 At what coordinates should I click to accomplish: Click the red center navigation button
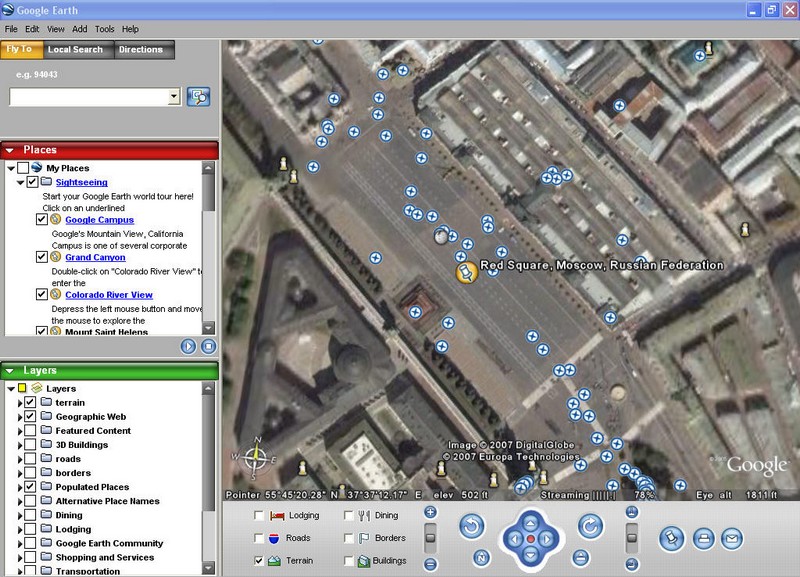pos(531,539)
